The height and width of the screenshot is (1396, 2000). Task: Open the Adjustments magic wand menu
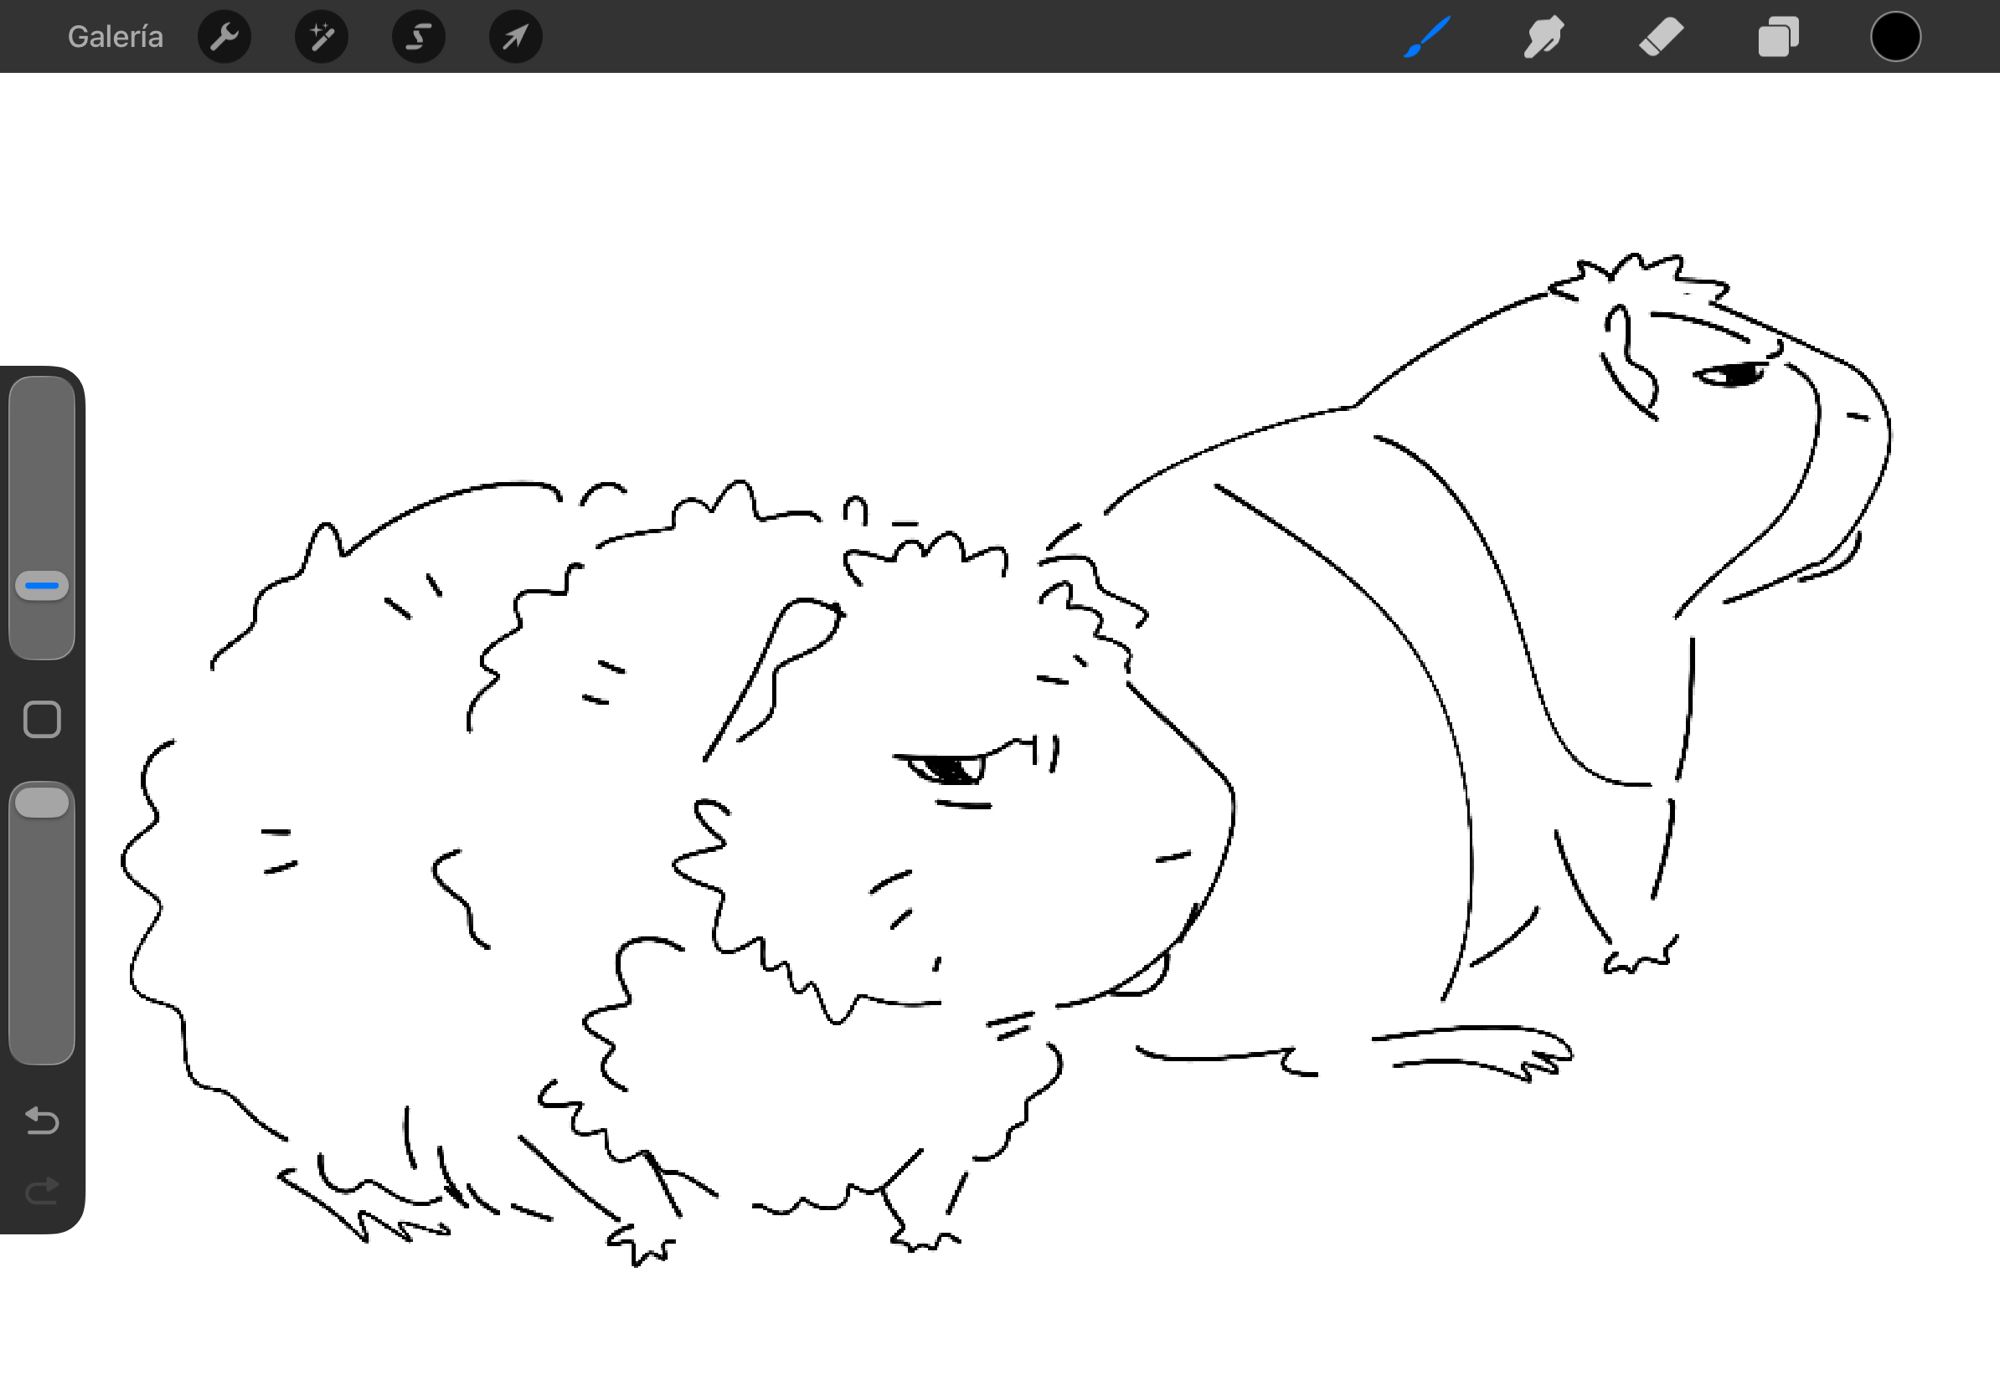(x=321, y=37)
